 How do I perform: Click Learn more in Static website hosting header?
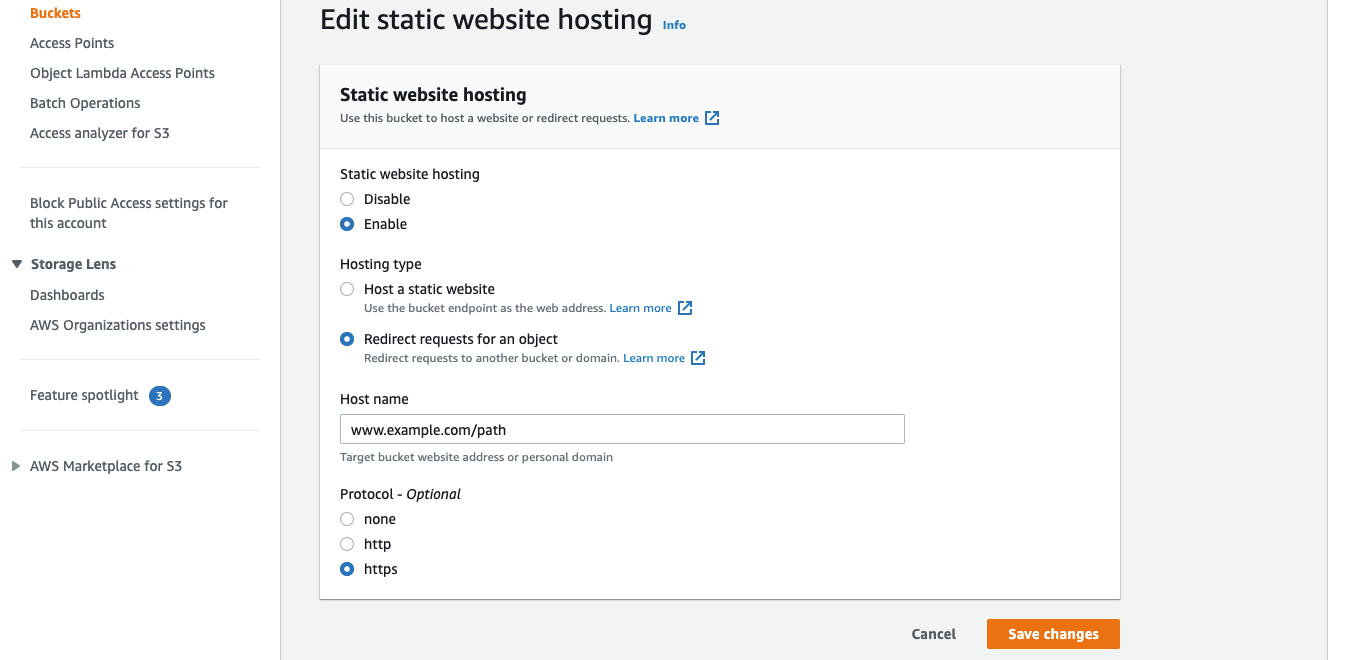(x=666, y=118)
